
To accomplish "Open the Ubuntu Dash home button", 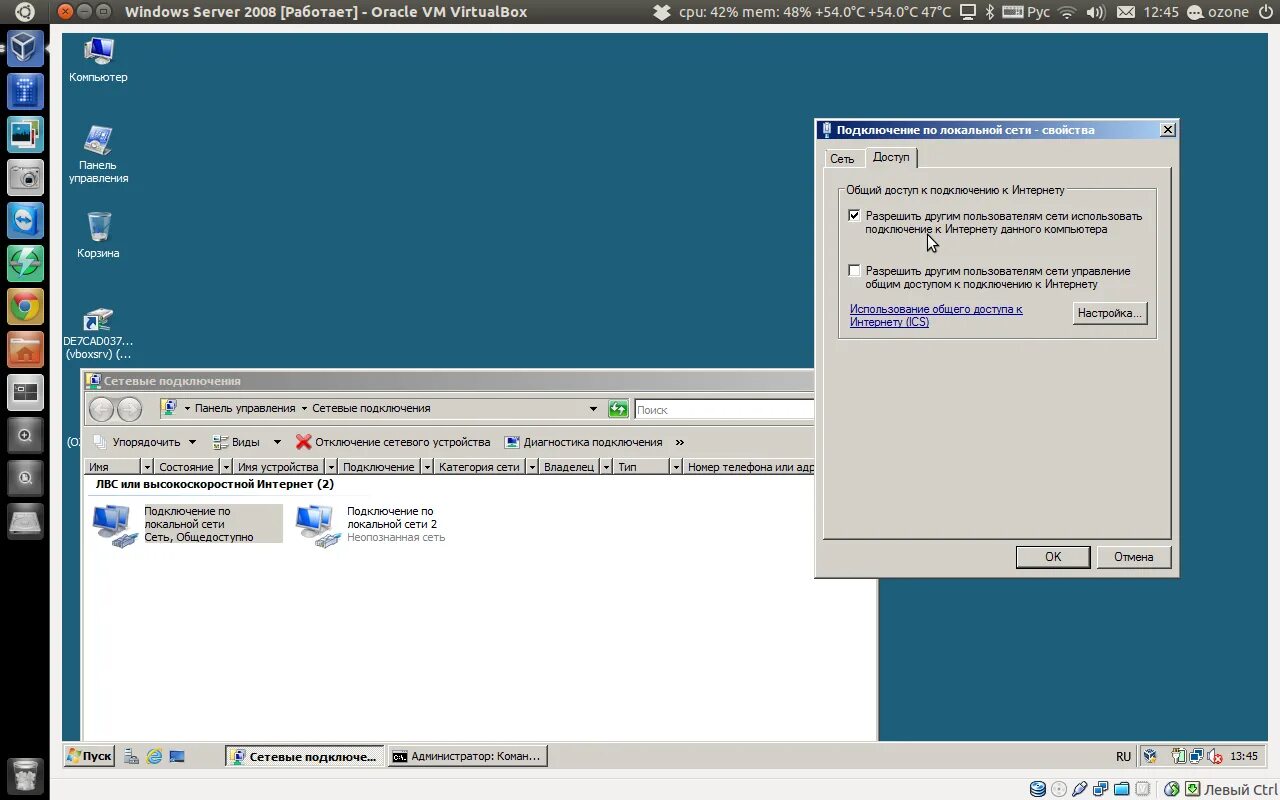I will [25, 12].
